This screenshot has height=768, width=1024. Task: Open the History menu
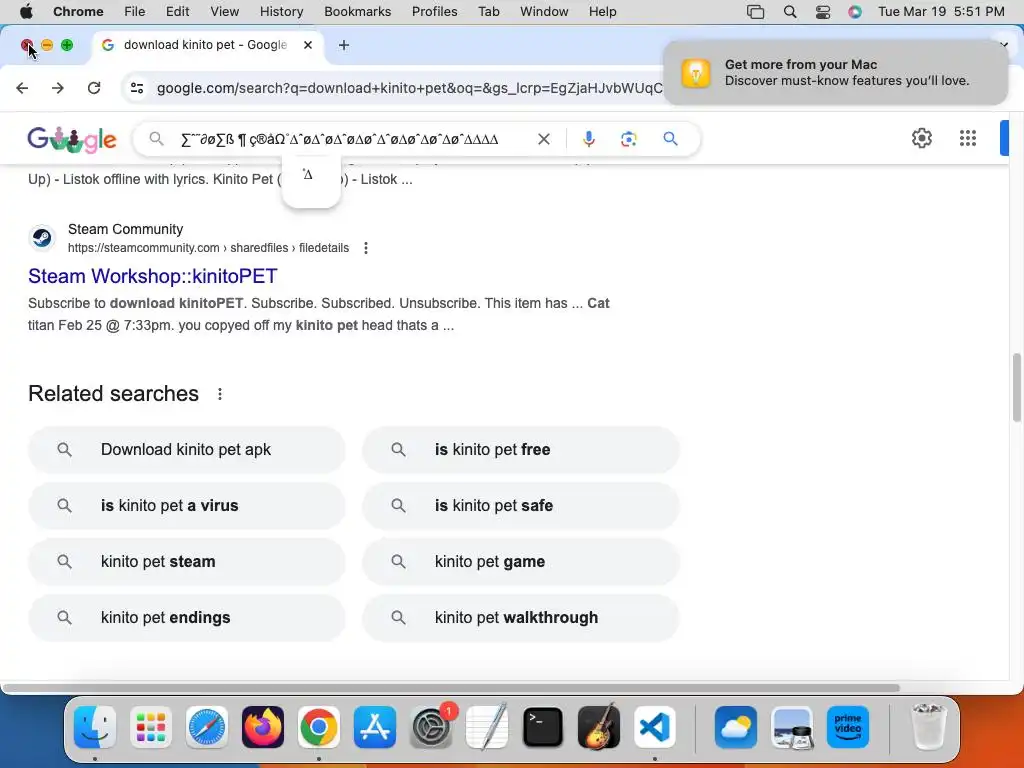(x=281, y=12)
